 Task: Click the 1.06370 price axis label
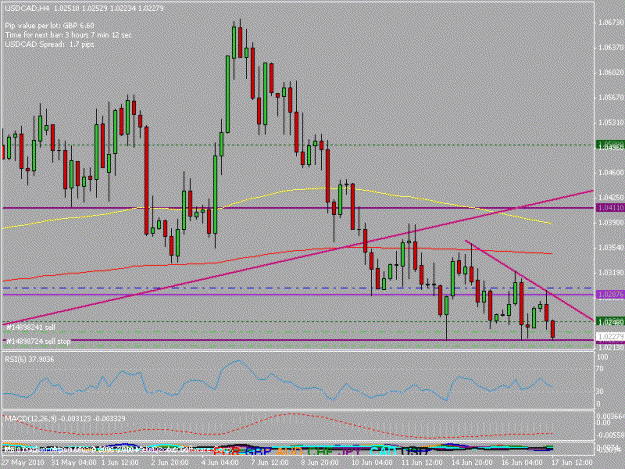611,47
